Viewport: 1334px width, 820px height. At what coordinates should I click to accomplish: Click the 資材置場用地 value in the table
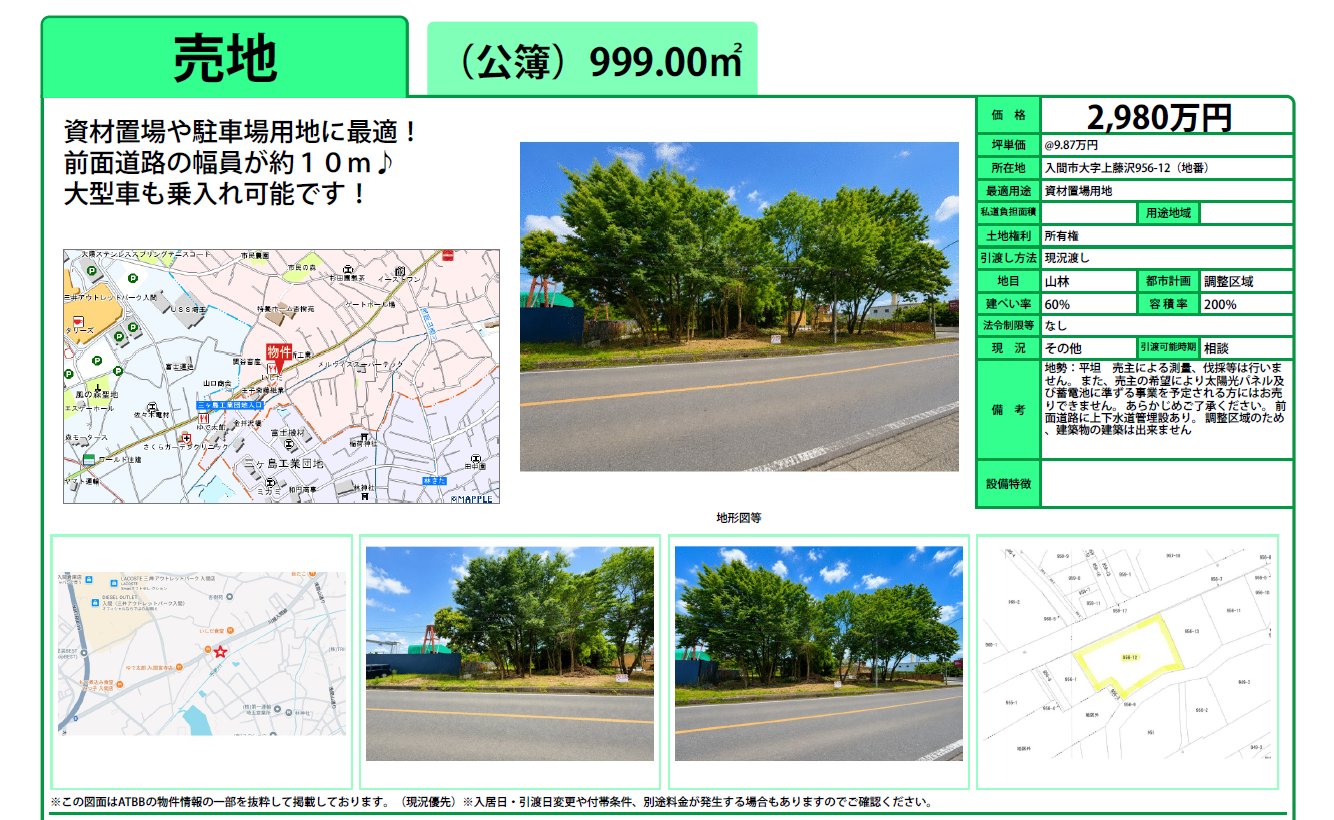click(x=1078, y=191)
